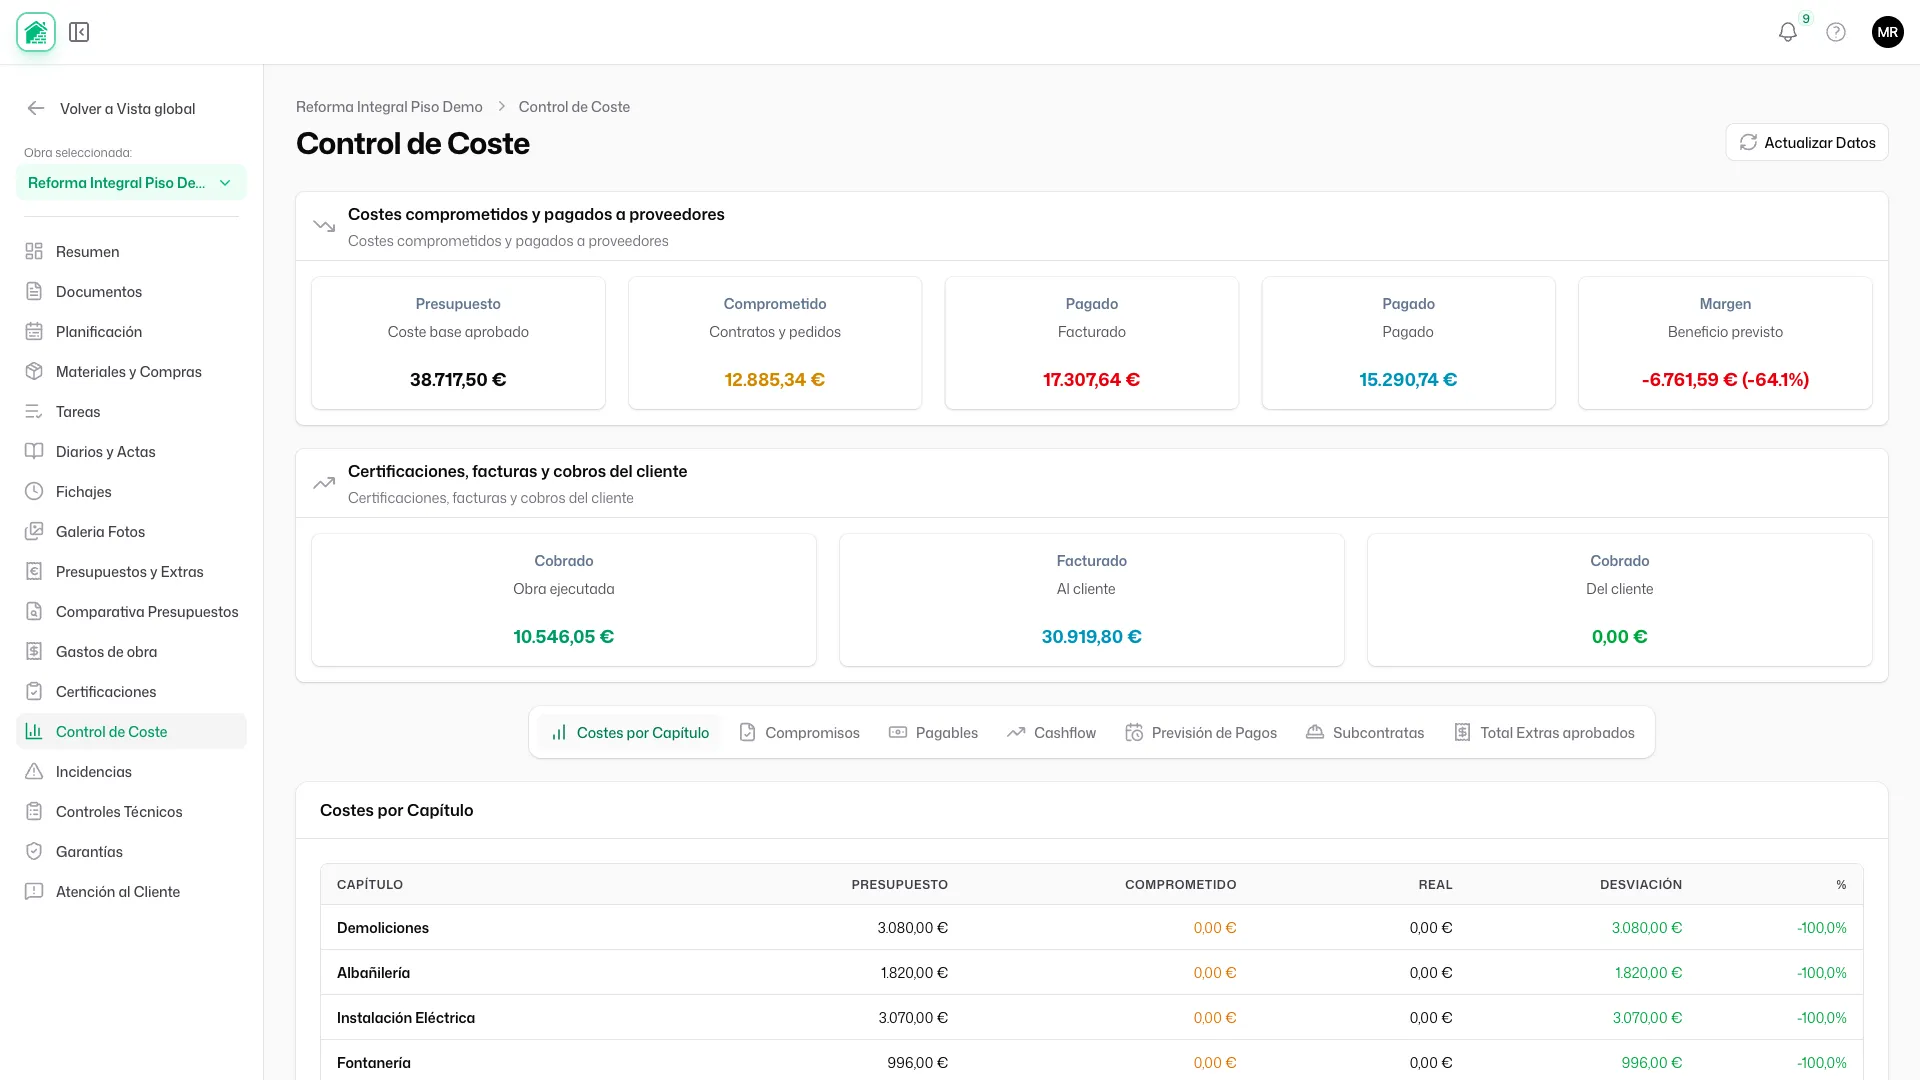Click the Certificaciones clipboard icon
Screen dimensions: 1920x1080
pyautogui.click(x=34, y=691)
